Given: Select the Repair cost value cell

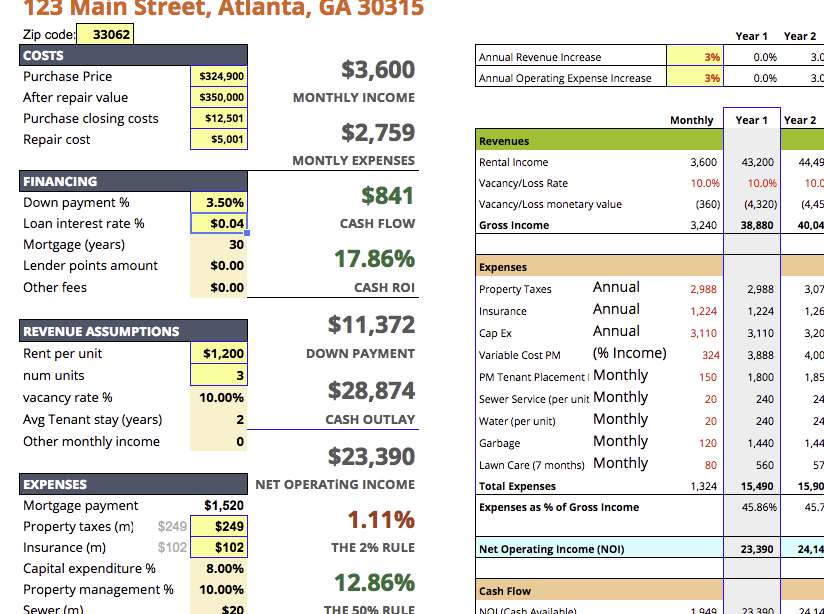Looking at the screenshot, I should (218, 139).
